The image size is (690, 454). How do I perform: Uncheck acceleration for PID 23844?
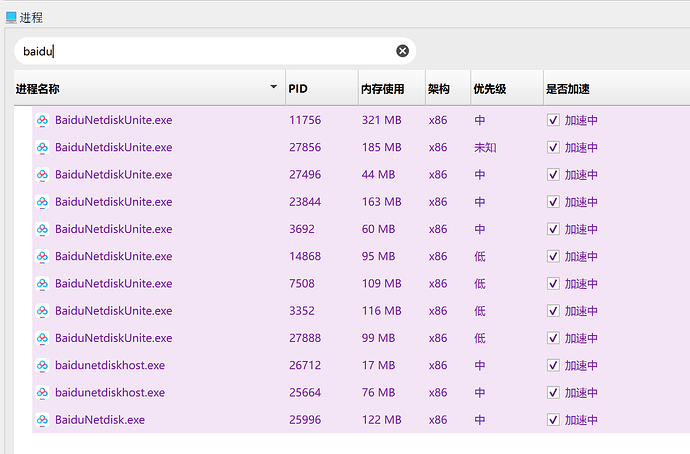coord(553,202)
